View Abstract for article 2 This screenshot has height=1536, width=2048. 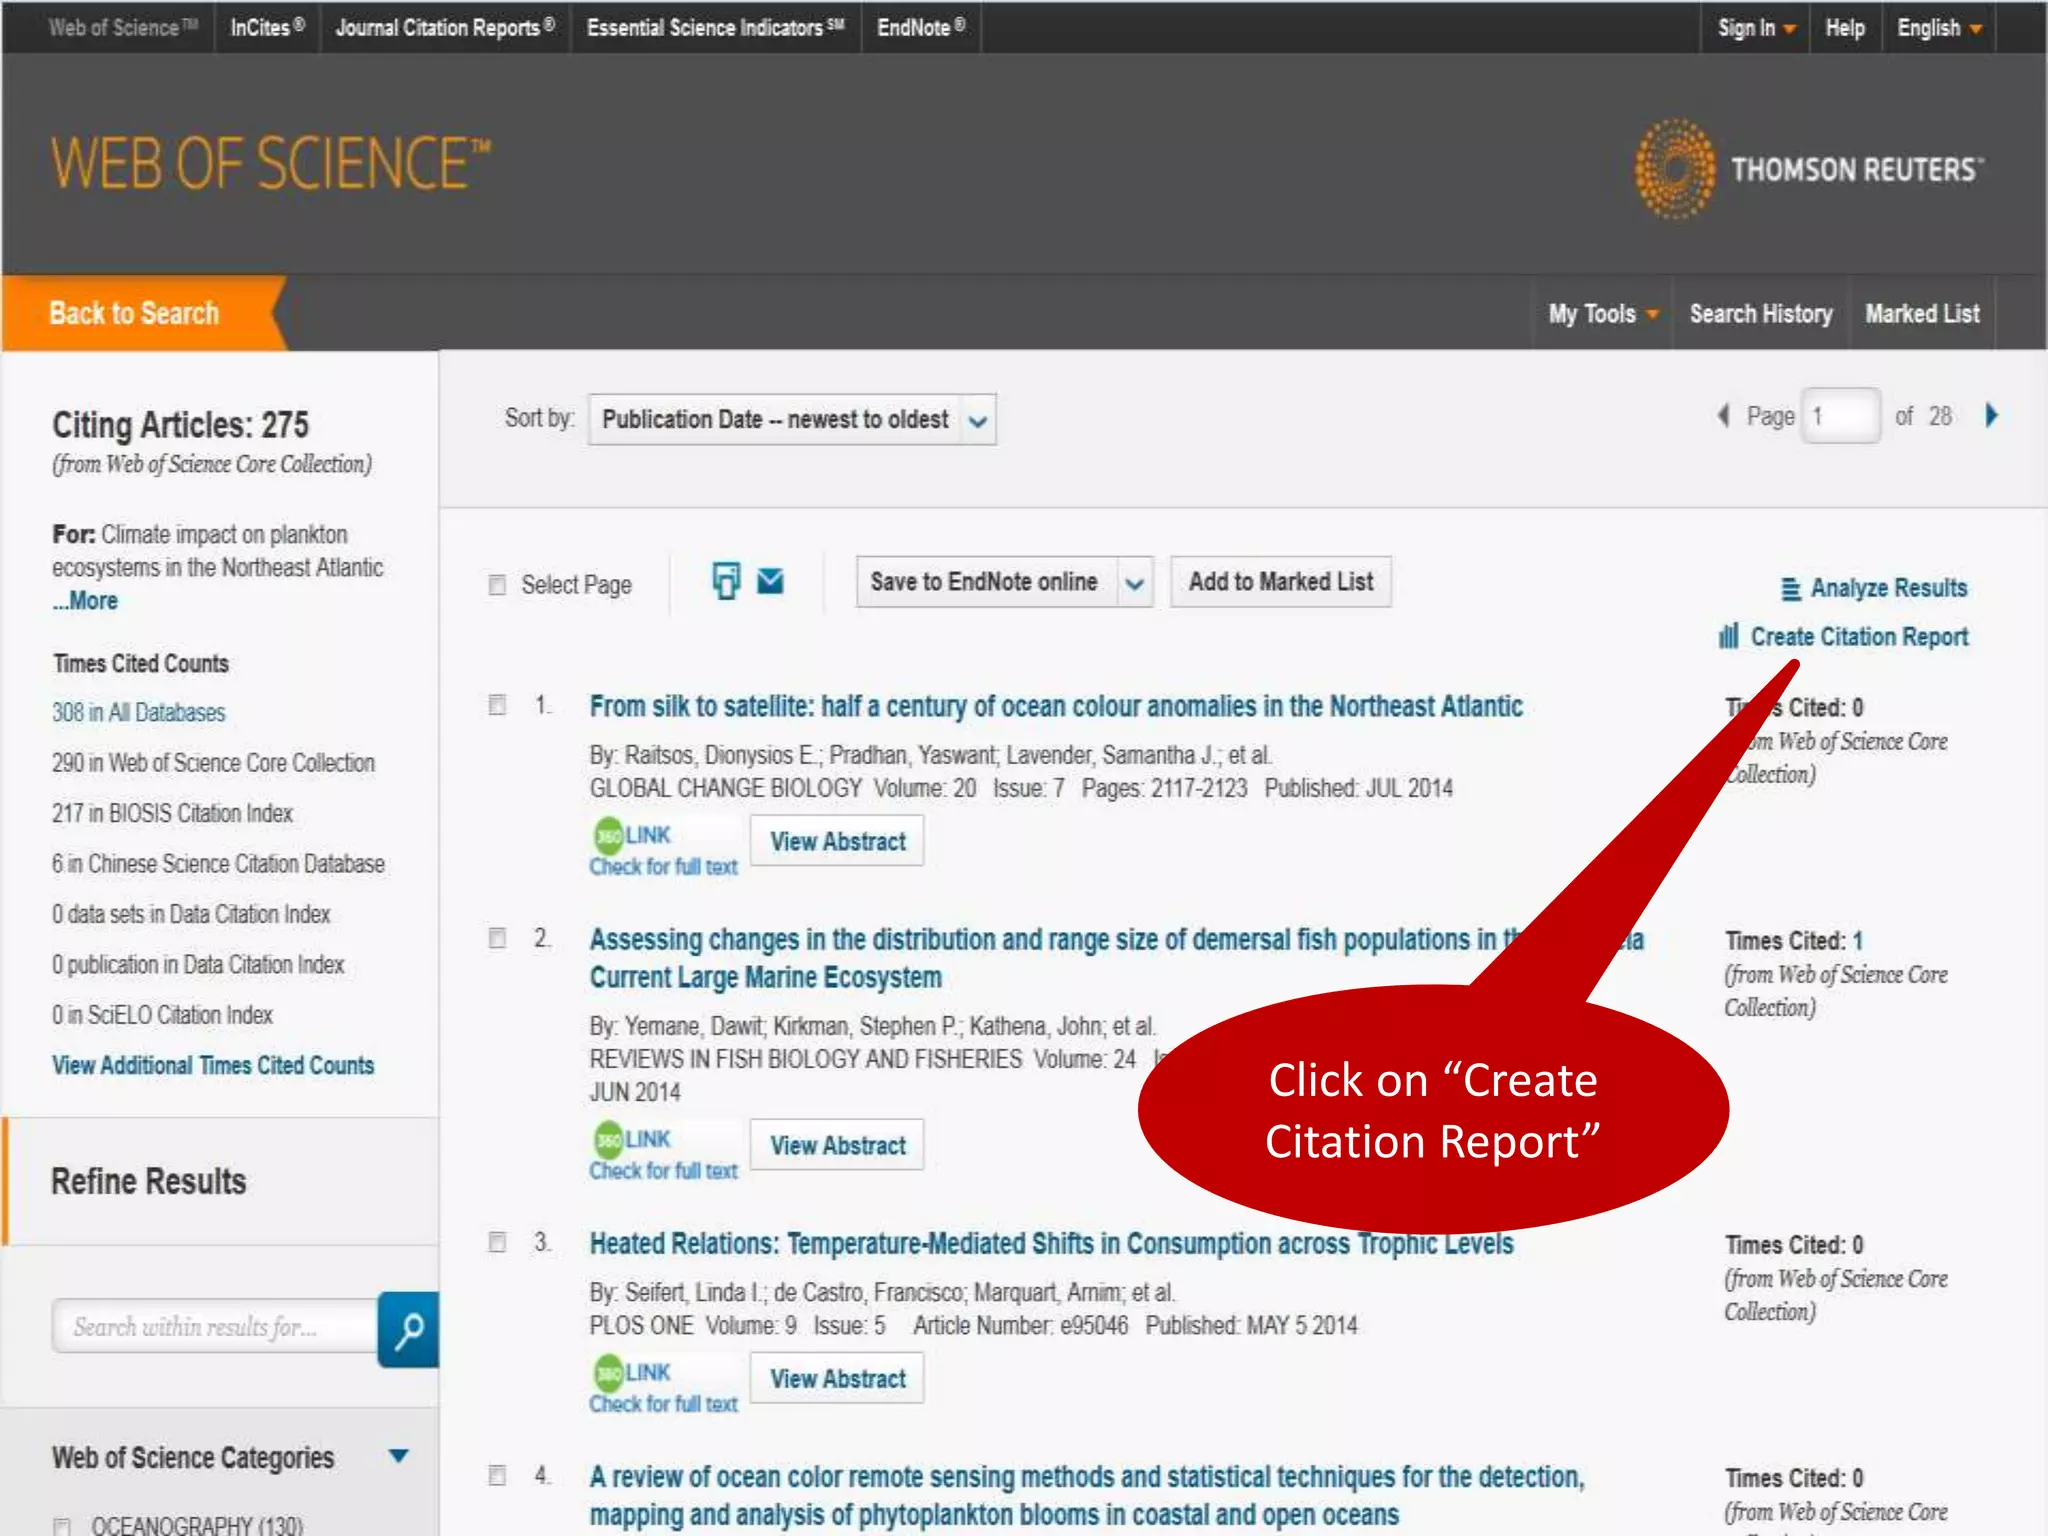click(838, 1145)
